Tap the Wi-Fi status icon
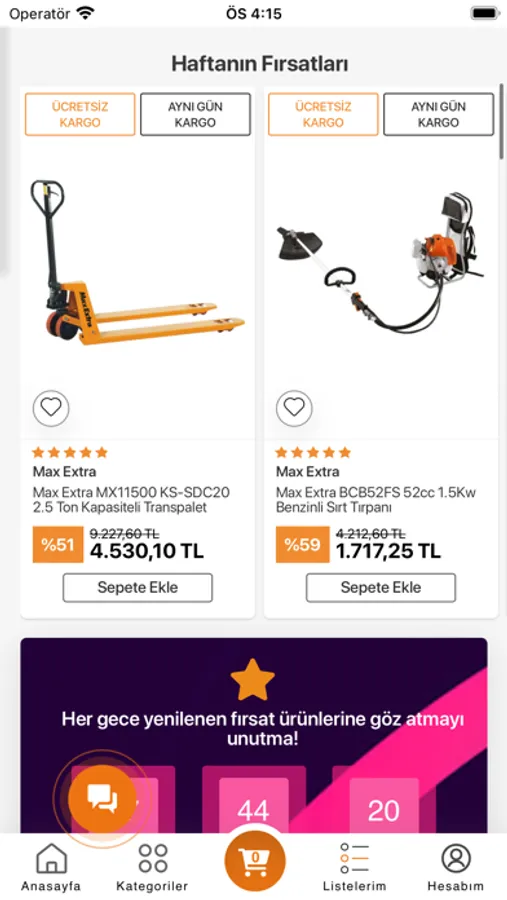Screen dimensions: 507x900 [x=85, y=13]
